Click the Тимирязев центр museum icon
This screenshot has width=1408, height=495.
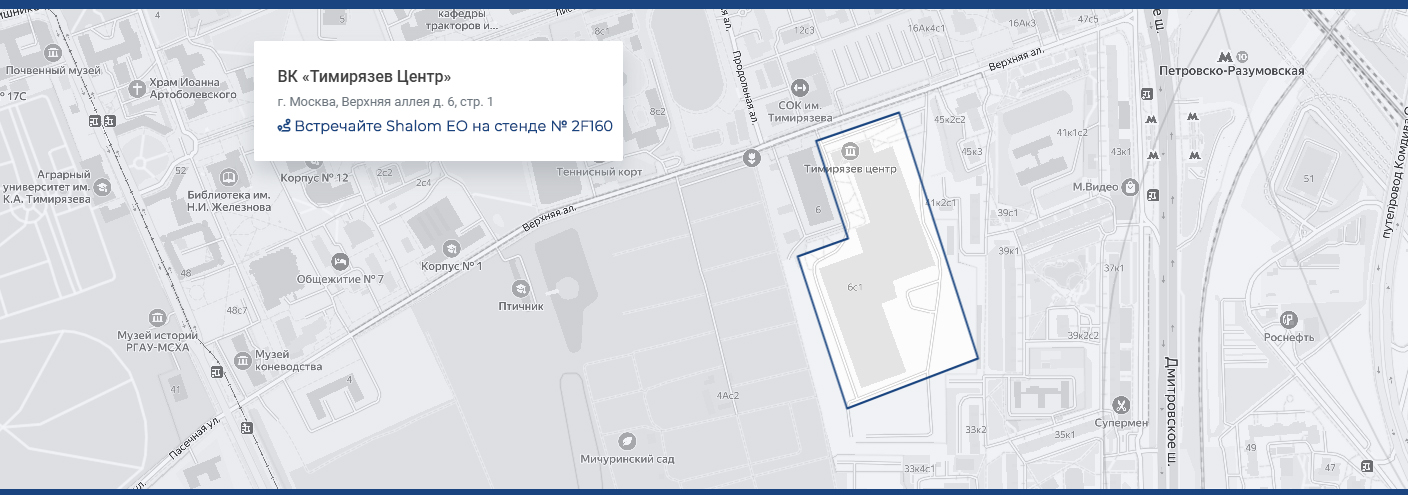pos(850,152)
